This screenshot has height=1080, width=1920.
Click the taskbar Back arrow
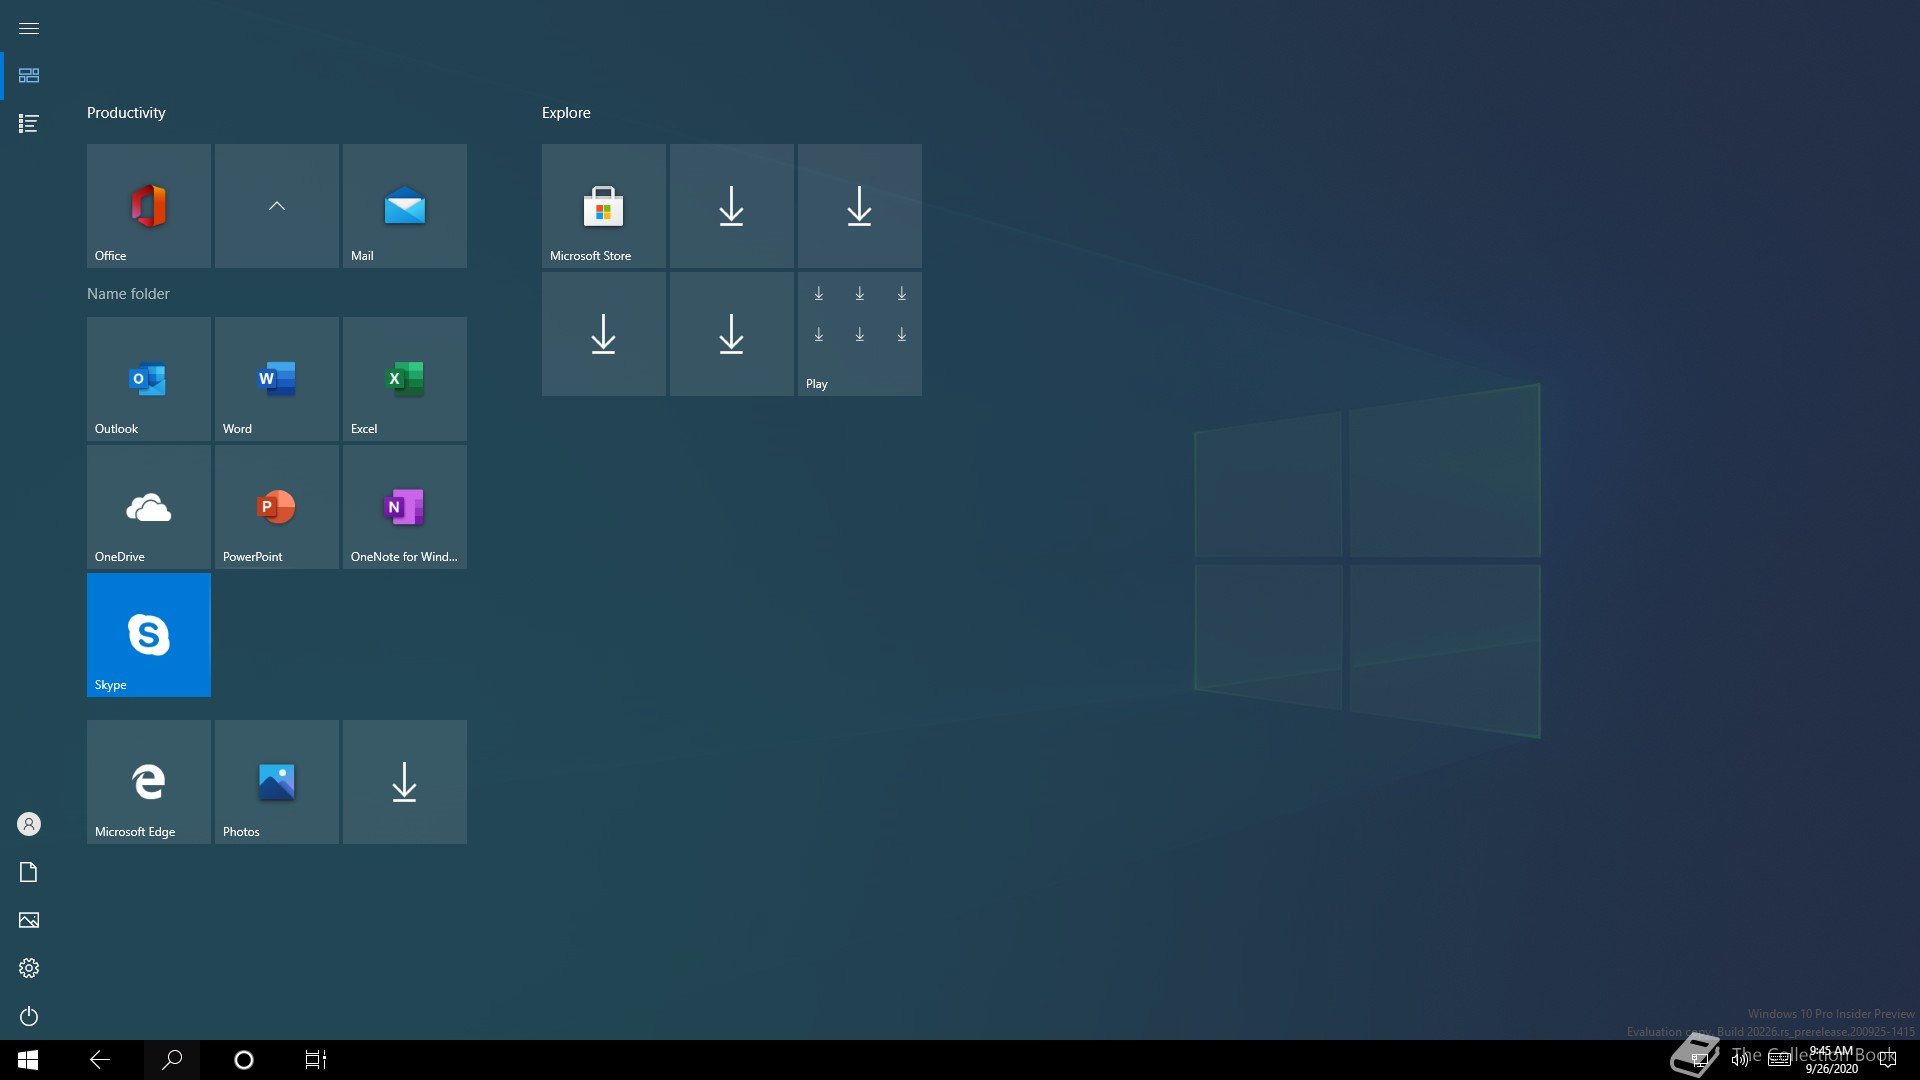pyautogui.click(x=100, y=1060)
